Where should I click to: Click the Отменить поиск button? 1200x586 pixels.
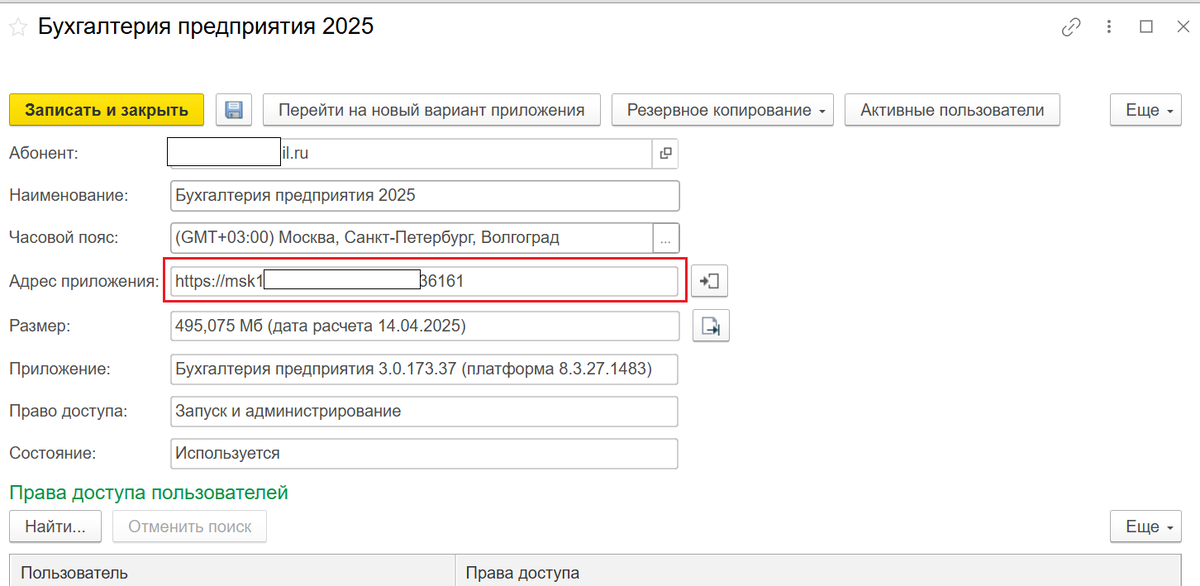(x=190, y=526)
